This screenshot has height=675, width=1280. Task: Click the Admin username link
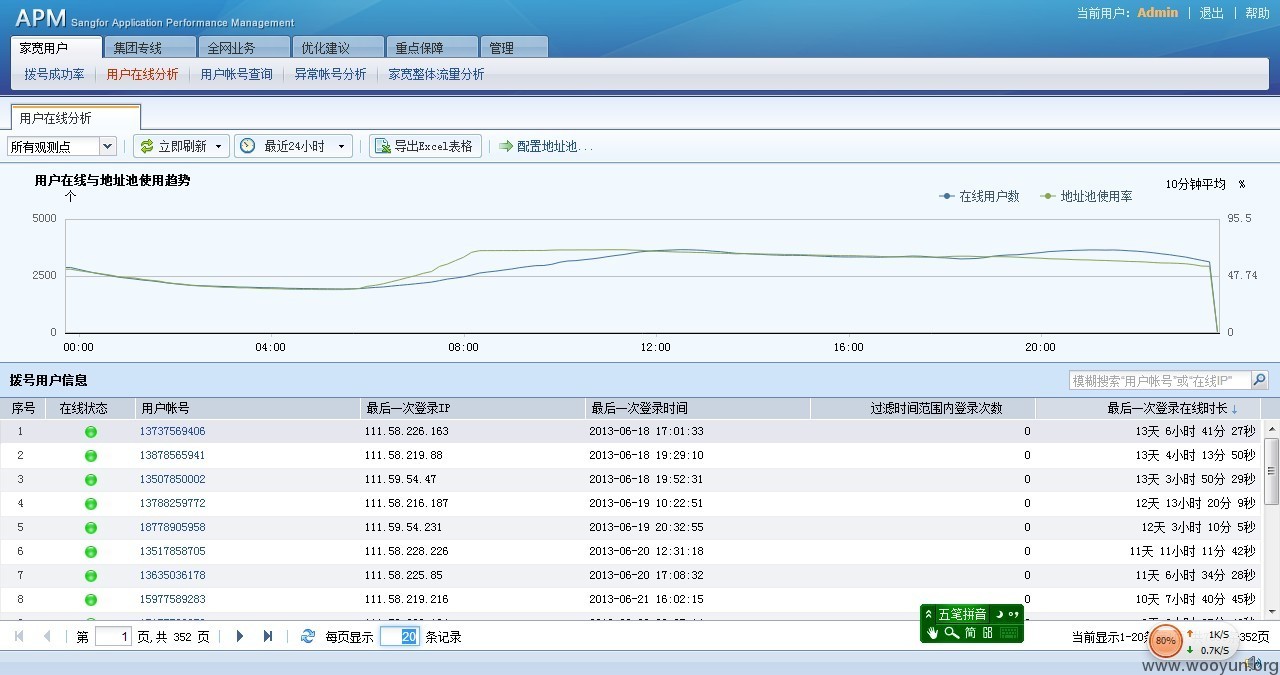[x=1158, y=13]
